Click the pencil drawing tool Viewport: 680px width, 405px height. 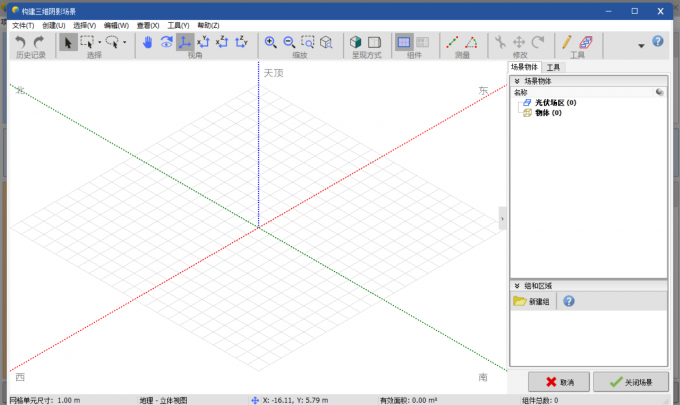pos(567,42)
